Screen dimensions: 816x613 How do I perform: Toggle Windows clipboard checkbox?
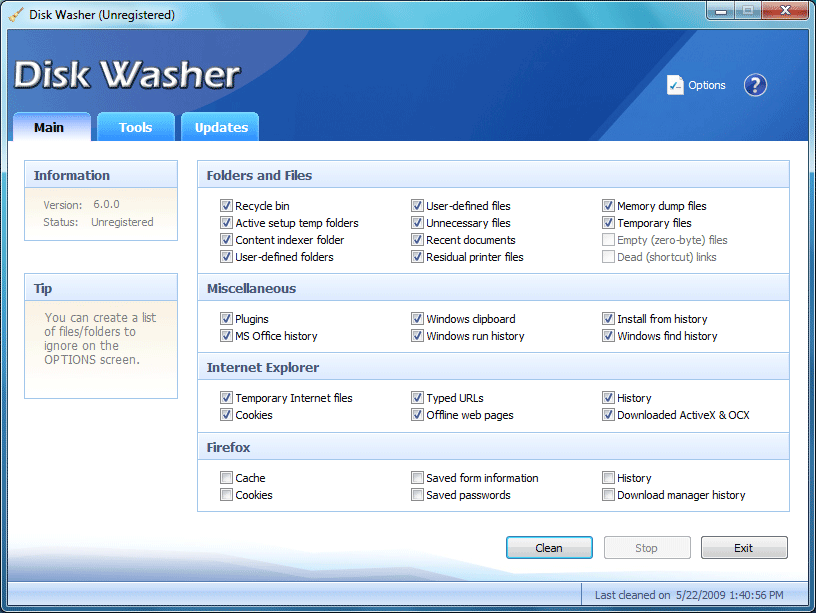417,318
